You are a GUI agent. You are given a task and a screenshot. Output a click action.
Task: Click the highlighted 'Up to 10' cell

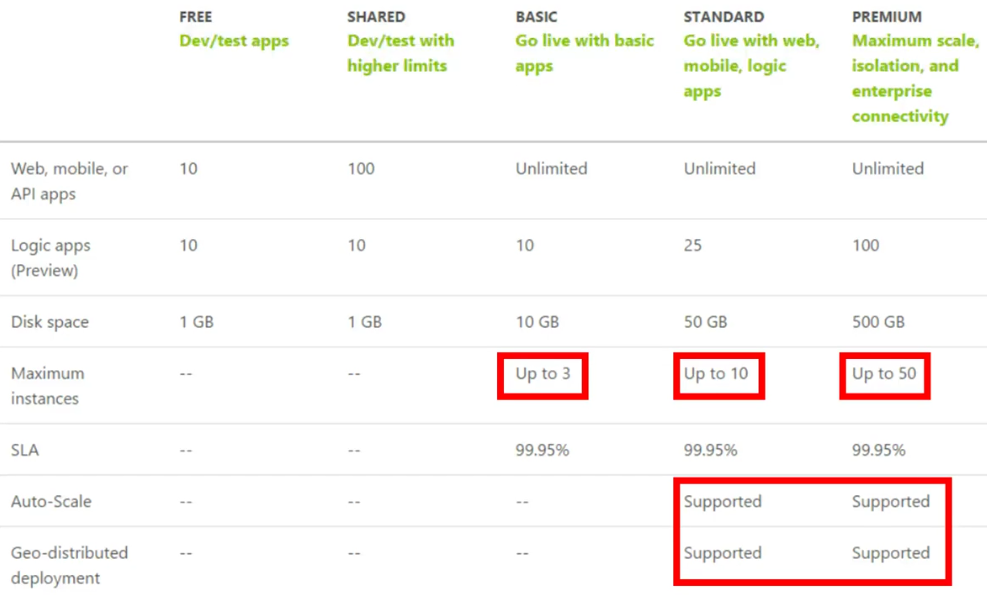pos(719,375)
